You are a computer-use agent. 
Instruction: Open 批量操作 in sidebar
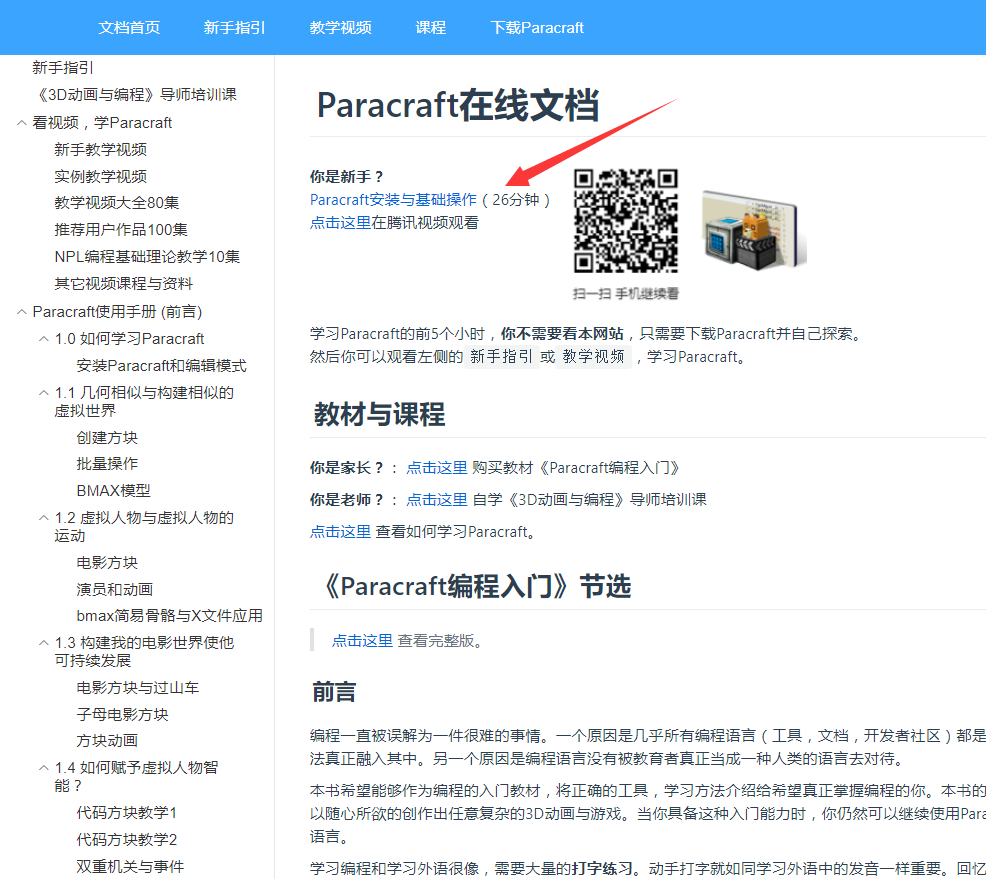107,464
